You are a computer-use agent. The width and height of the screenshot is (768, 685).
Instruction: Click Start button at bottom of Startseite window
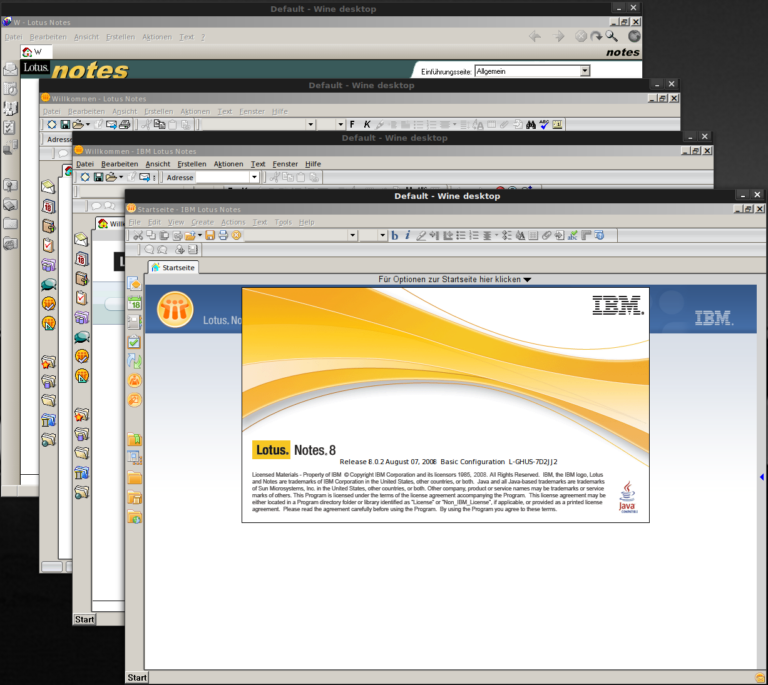click(x=137, y=678)
